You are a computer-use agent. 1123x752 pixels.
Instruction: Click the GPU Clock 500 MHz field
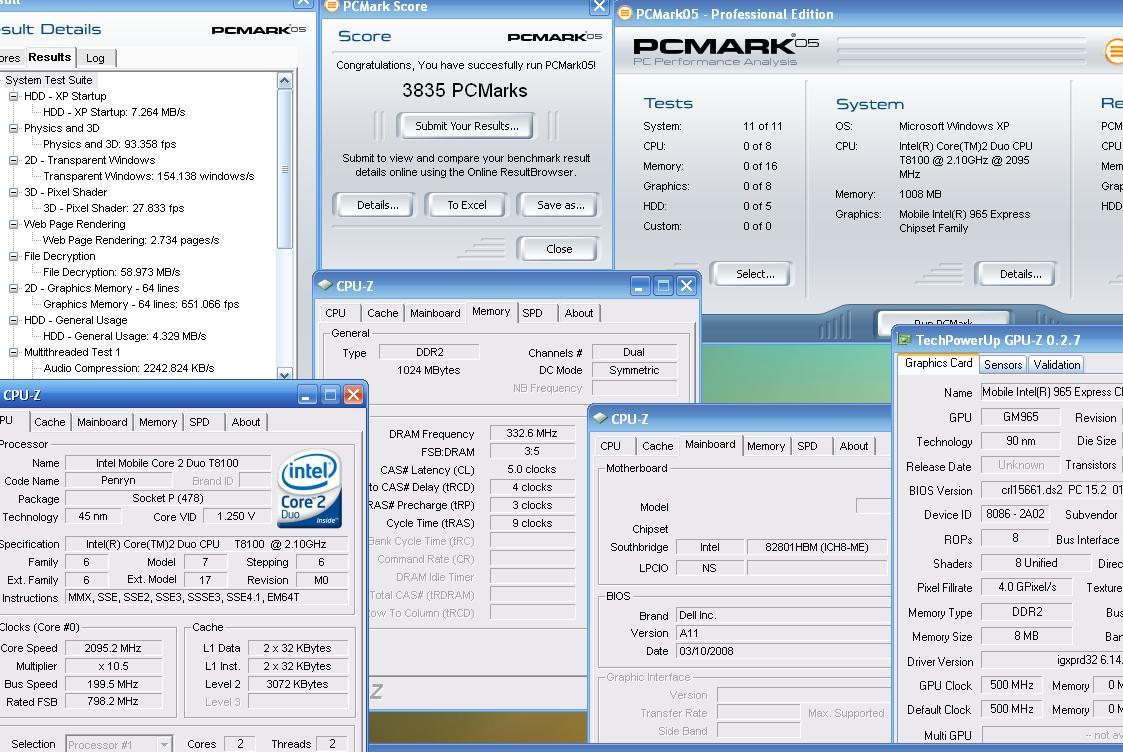point(1011,685)
